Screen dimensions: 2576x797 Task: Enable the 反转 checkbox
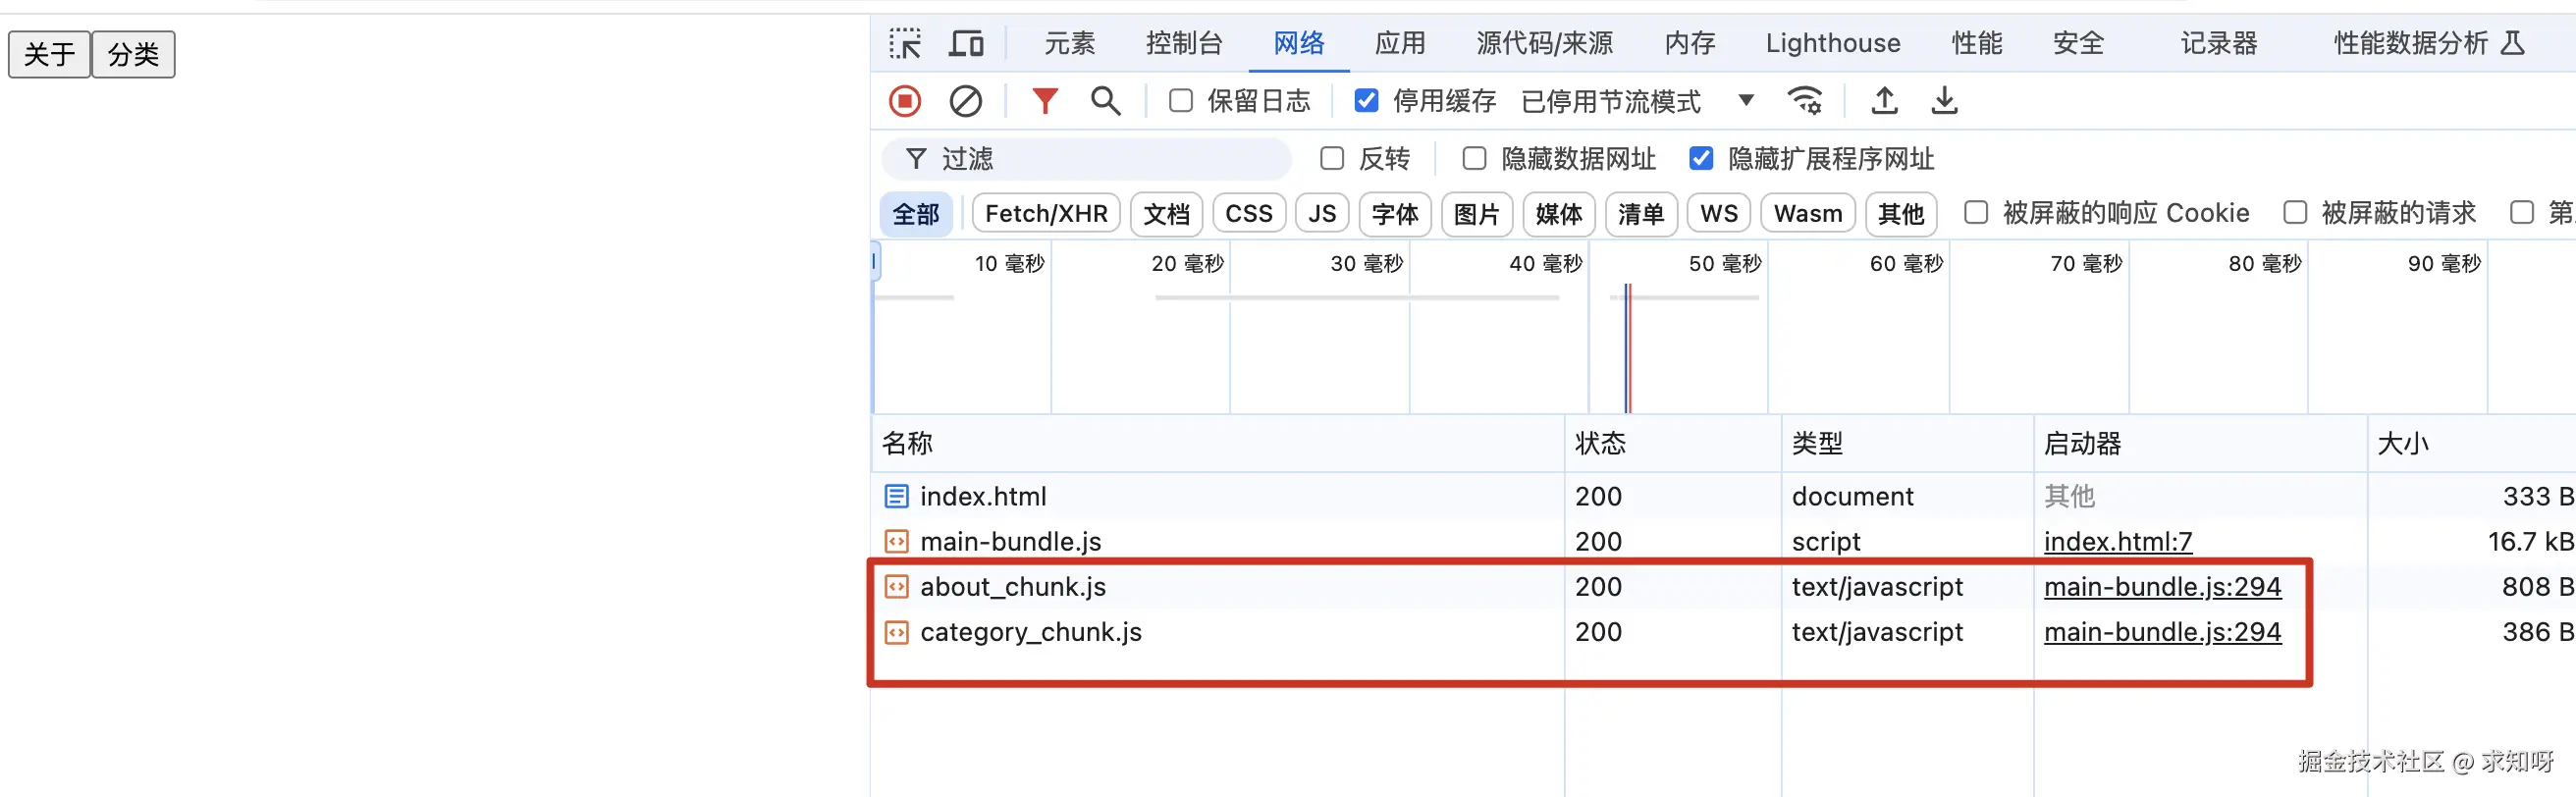[1332, 158]
